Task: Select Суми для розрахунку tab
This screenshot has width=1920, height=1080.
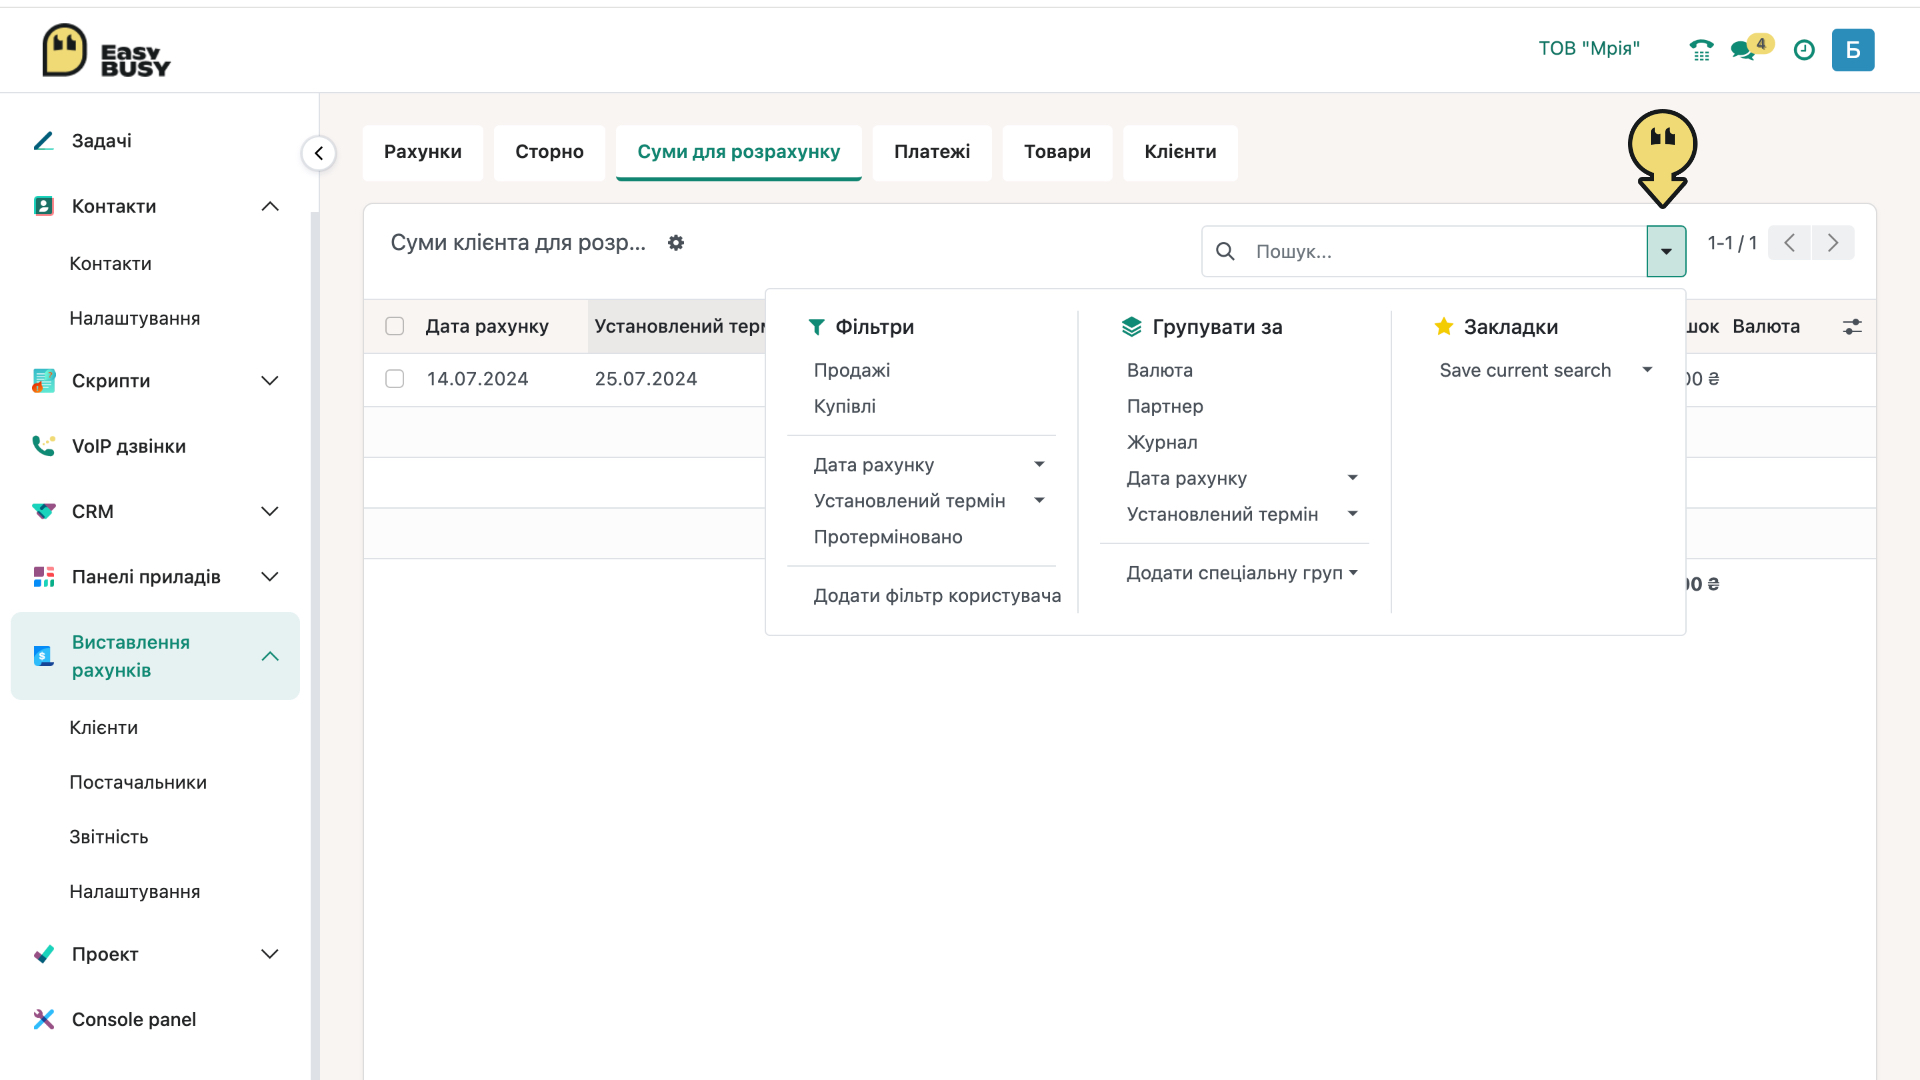Action: coord(739,152)
